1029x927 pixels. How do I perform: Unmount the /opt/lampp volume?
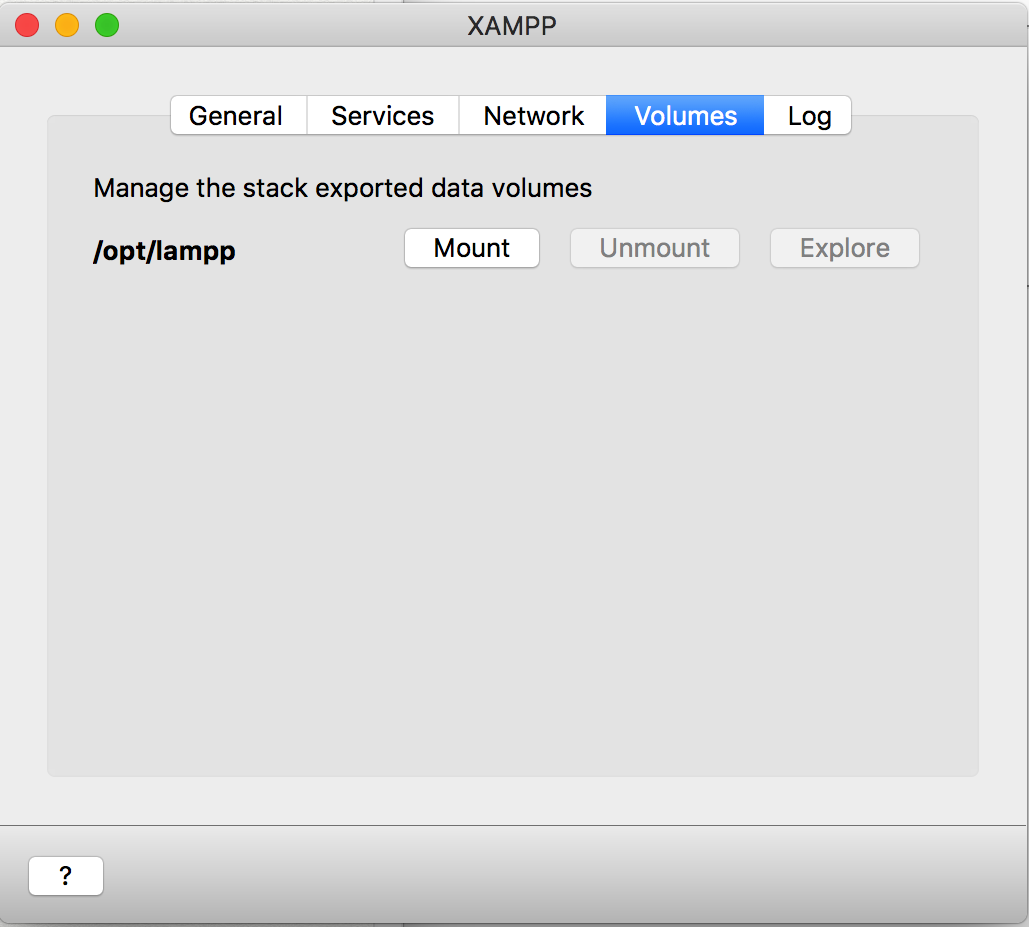point(654,248)
